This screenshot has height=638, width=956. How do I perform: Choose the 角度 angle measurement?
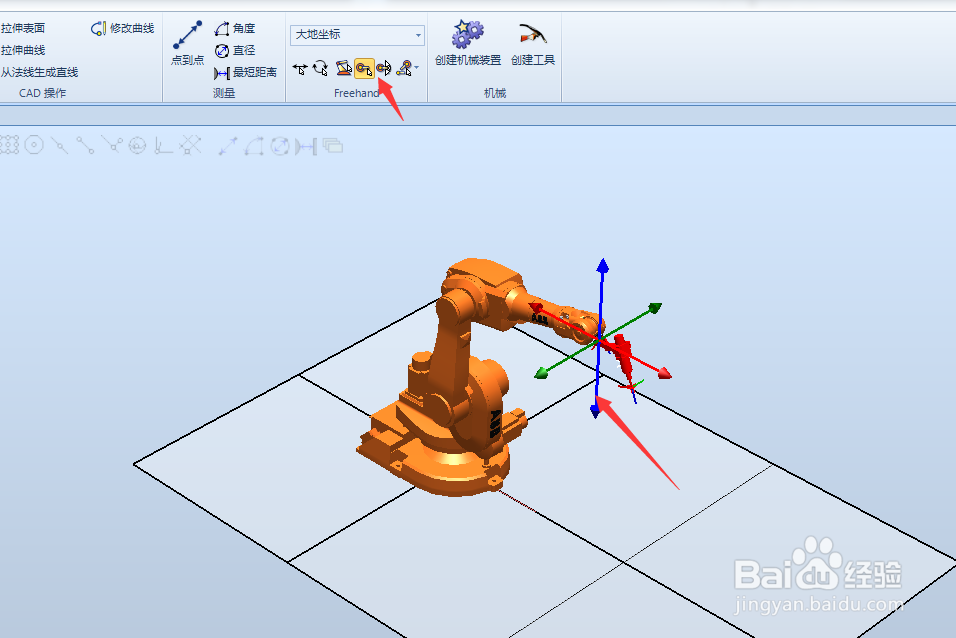(235, 28)
